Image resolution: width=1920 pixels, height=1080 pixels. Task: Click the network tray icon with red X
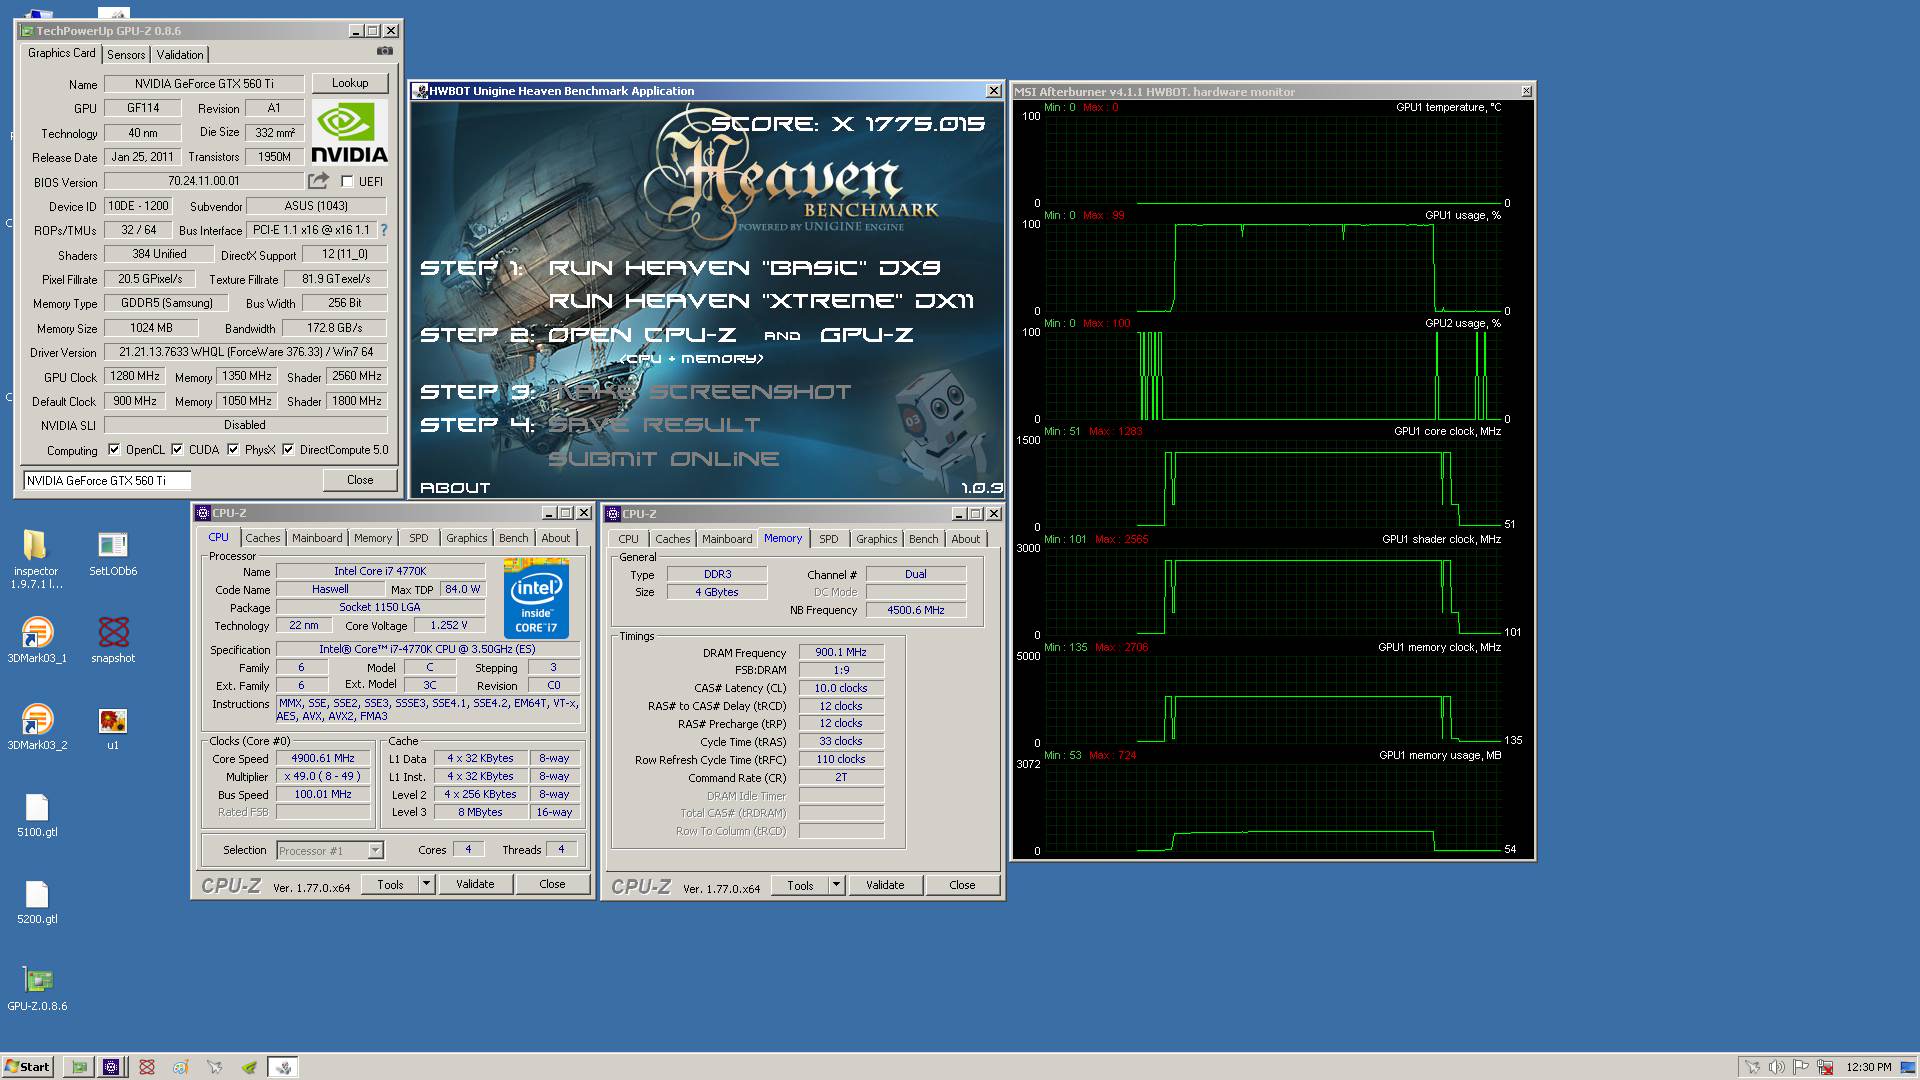(x=1825, y=1067)
